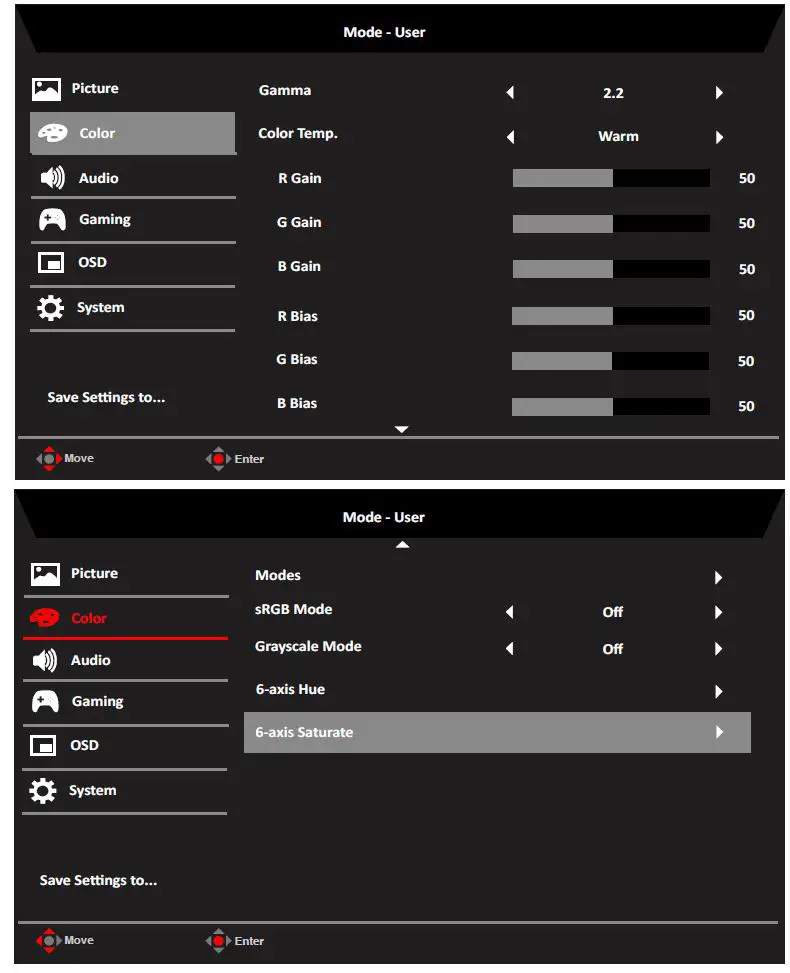The image size is (790, 973).
Task: Click Color palette icon in upper menu
Action: point(53,133)
